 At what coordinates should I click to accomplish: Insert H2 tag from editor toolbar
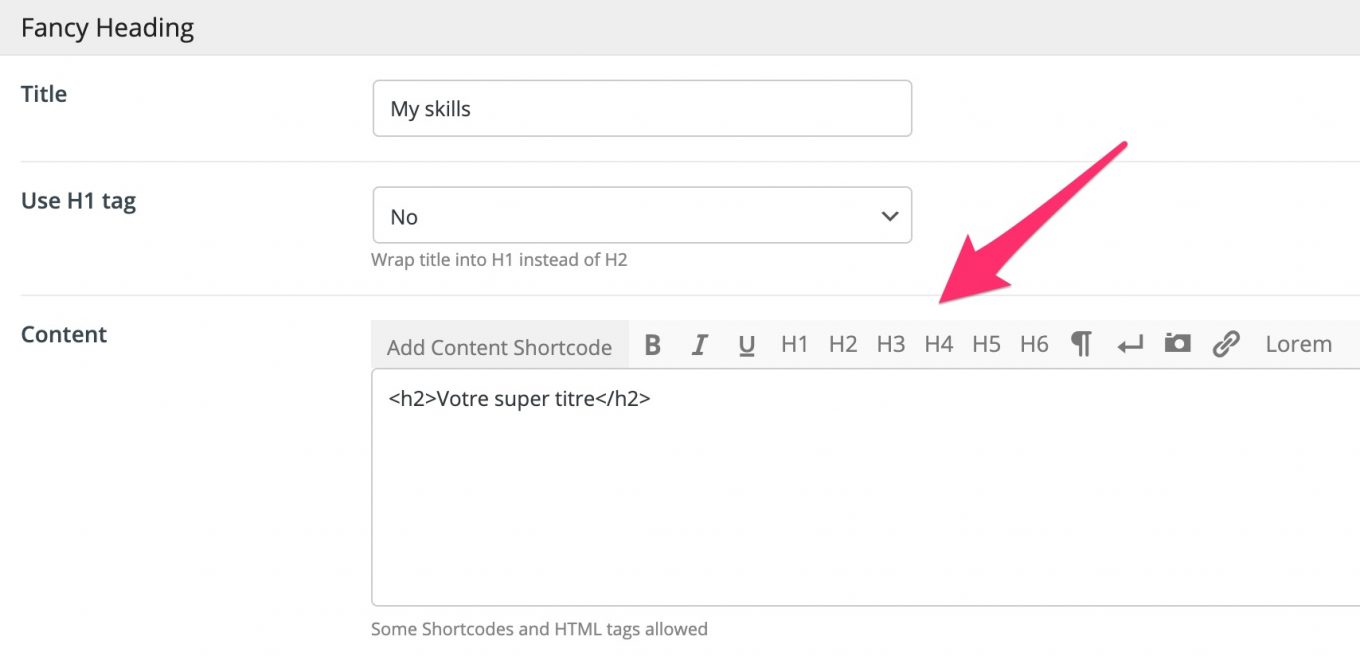(842, 345)
